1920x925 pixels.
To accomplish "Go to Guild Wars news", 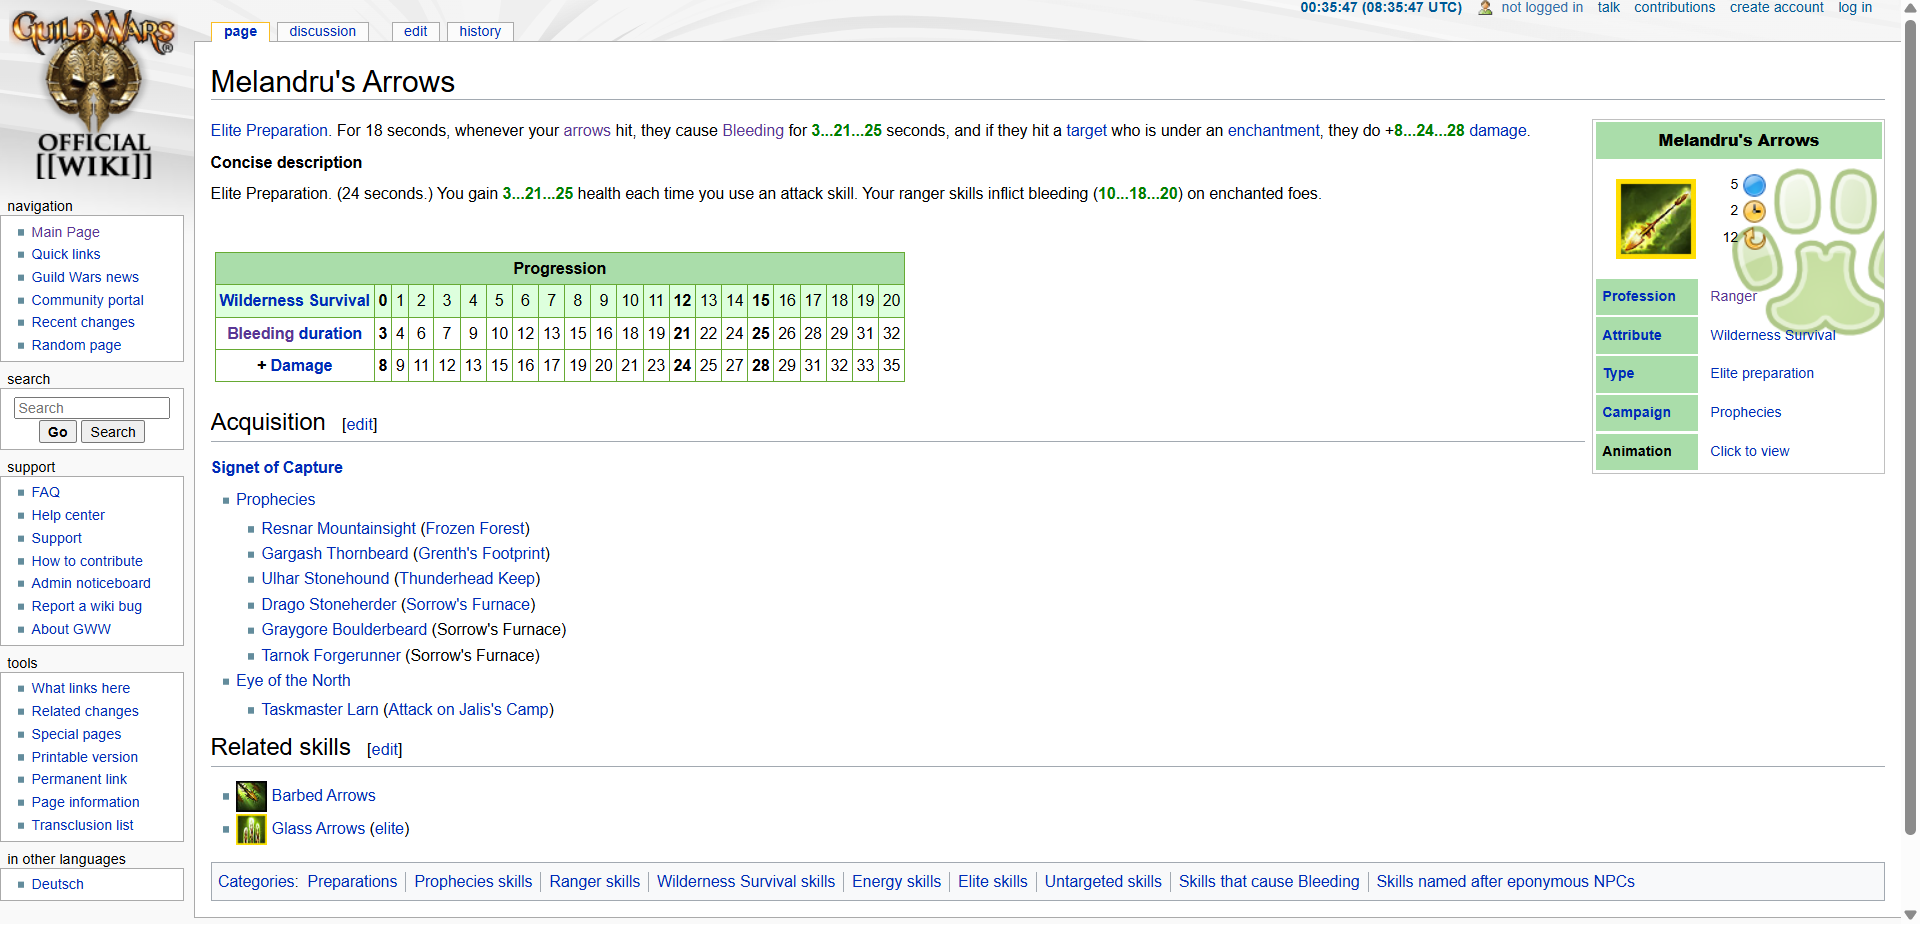I will coord(85,277).
